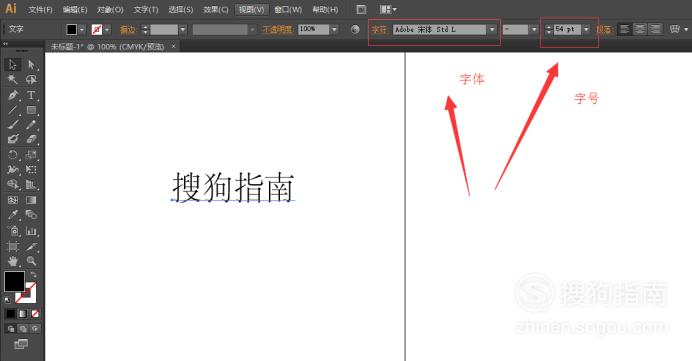Viewport: 692px width, 361px height.
Task: Select the Free Transform tool
Action: [31, 169]
